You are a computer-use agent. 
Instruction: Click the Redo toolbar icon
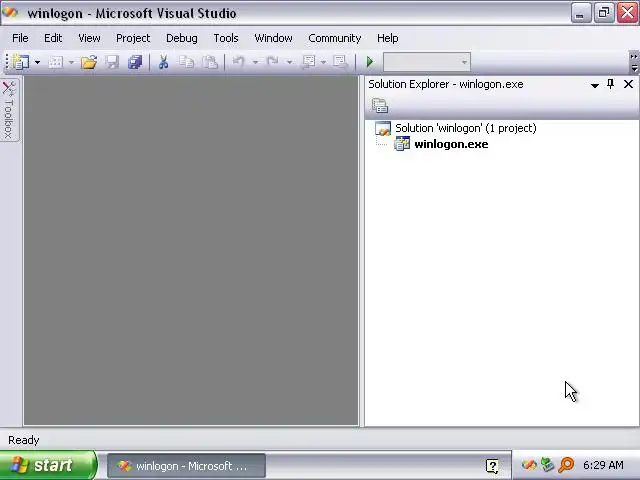click(x=273, y=62)
